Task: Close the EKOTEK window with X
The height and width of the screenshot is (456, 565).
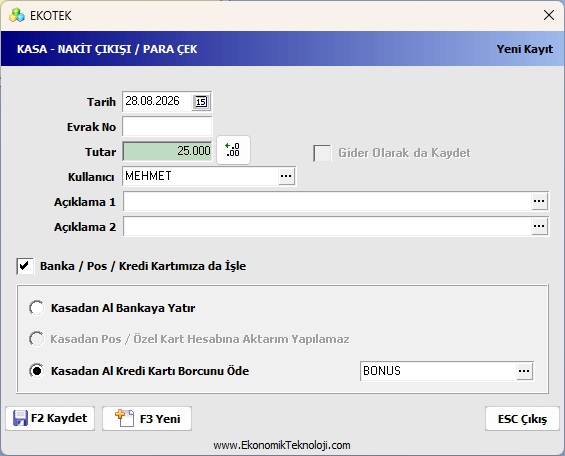Action: 549,15
